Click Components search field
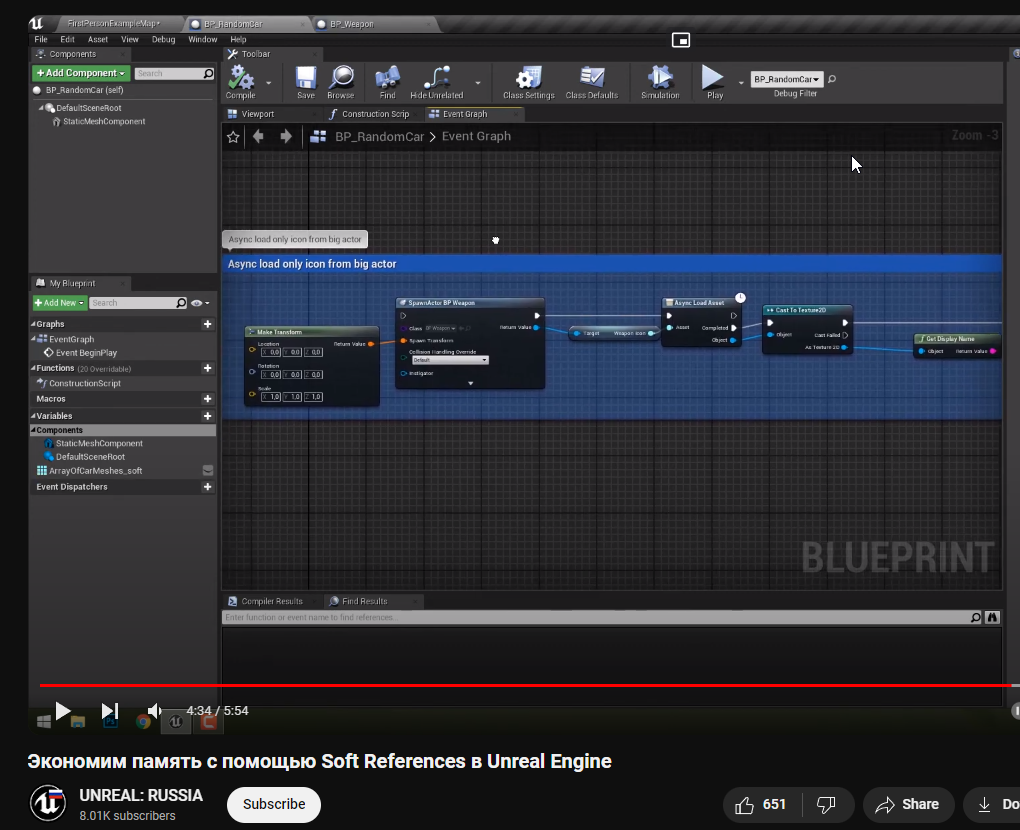Image resolution: width=1020 pixels, height=830 pixels. (x=174, y=74)
